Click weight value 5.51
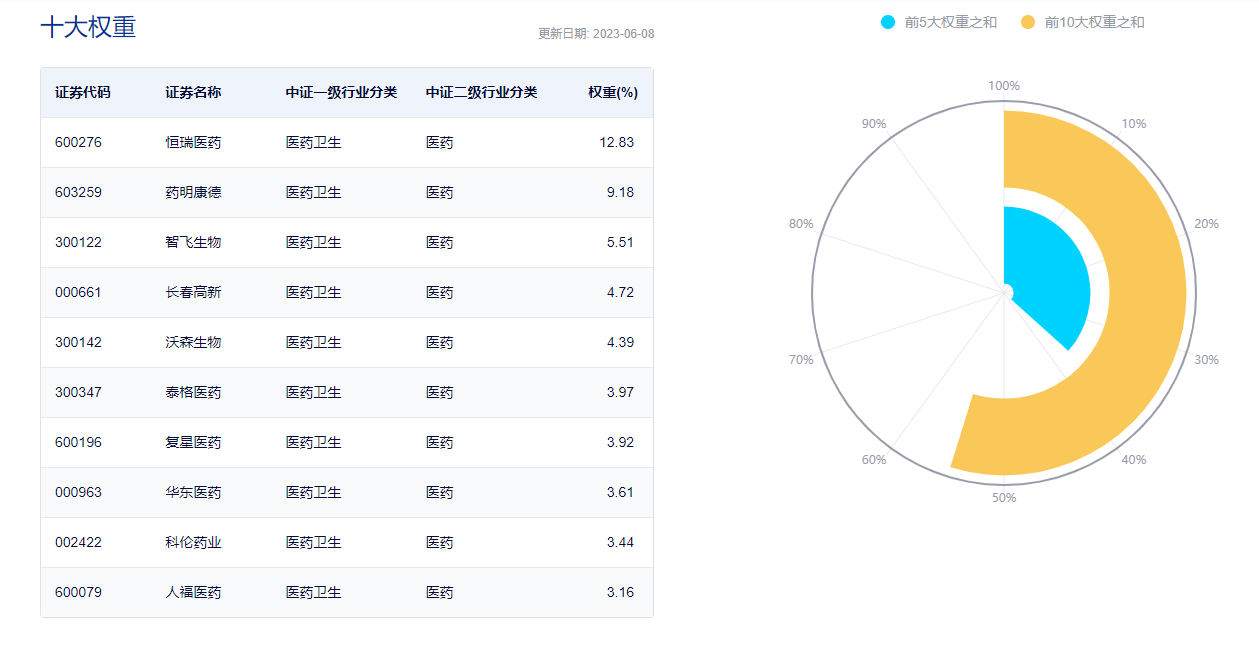This screenshot has width=1259, height=650. click(x=620, y=243)
